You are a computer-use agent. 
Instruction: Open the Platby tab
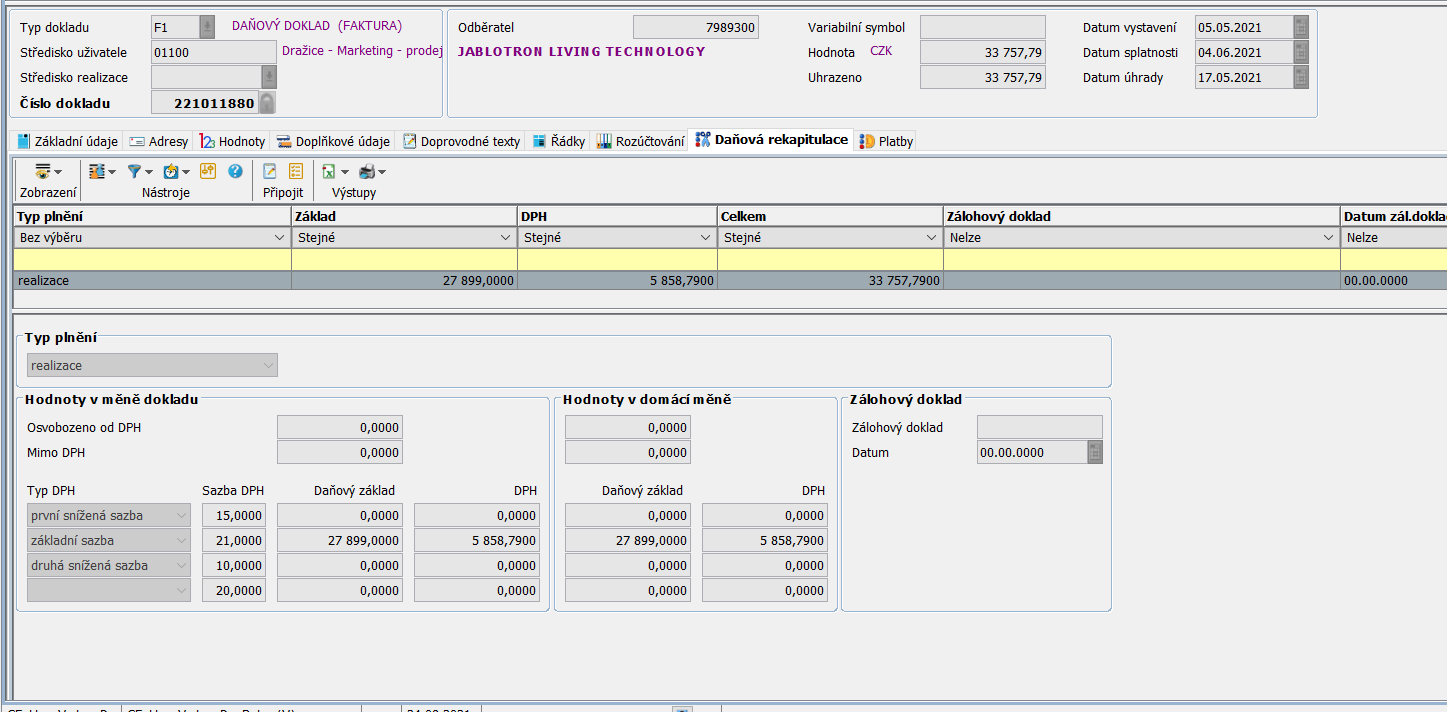887,141
